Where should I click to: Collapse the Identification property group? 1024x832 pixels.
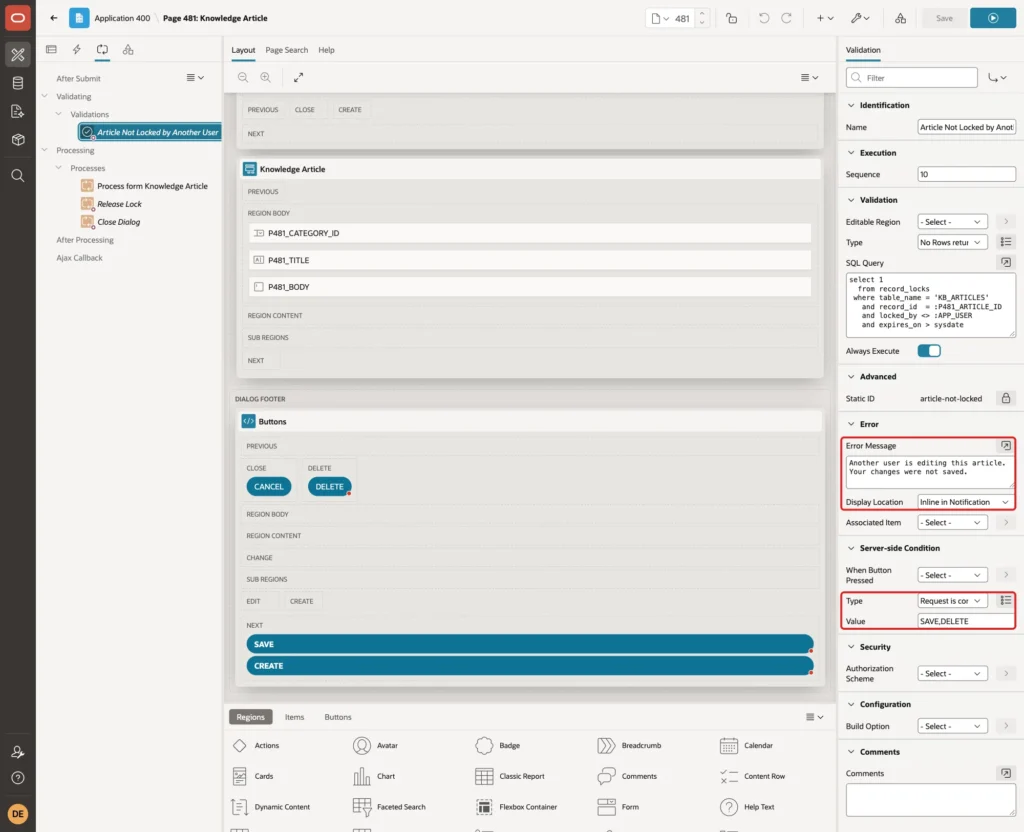coord(851,105)
